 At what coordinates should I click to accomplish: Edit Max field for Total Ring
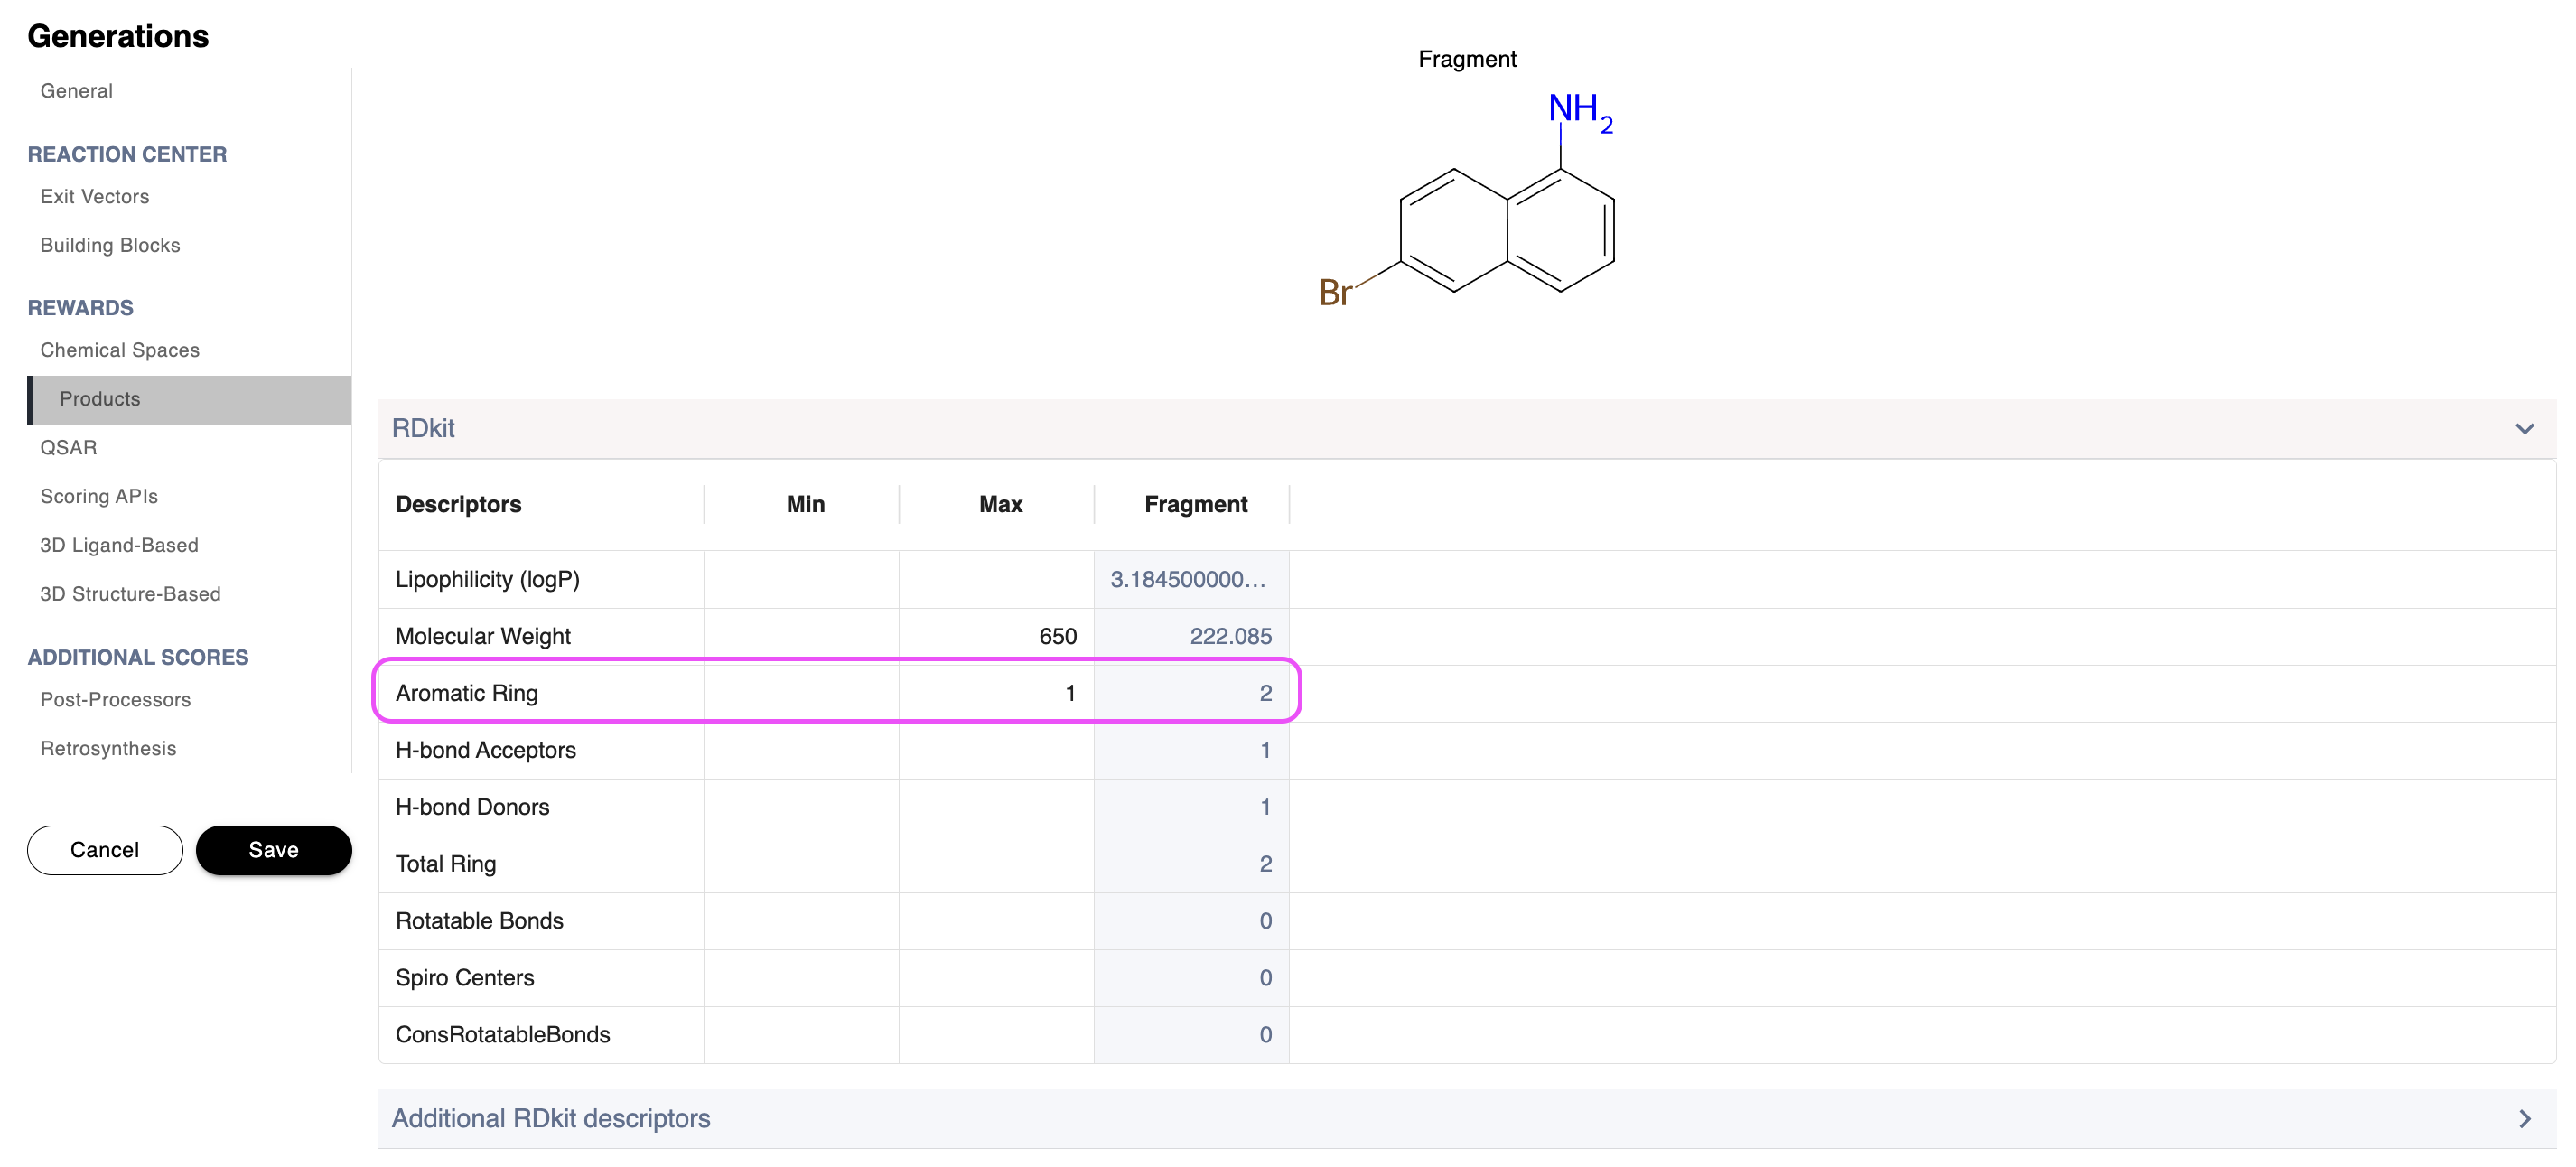pyautogui.click(x=997, y=865)
